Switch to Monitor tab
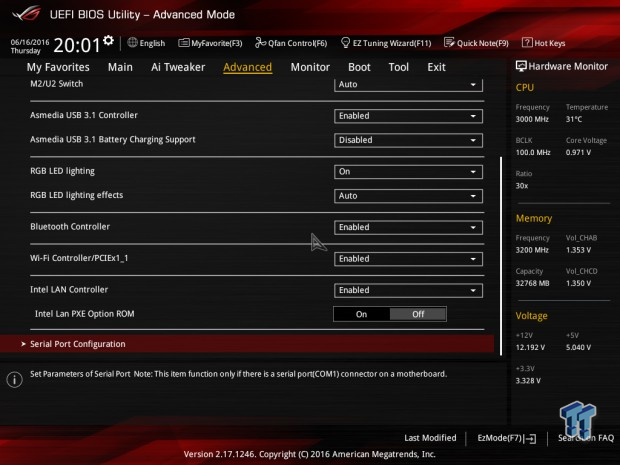The width and height of the screenshot is (620, 465). tap(310, 67)
